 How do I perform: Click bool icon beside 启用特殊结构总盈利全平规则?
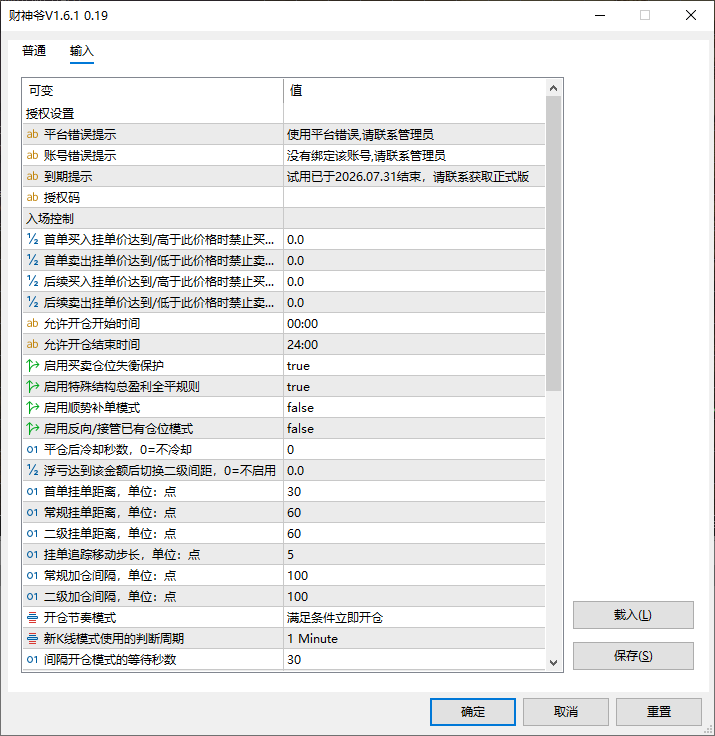pos(32,386)
